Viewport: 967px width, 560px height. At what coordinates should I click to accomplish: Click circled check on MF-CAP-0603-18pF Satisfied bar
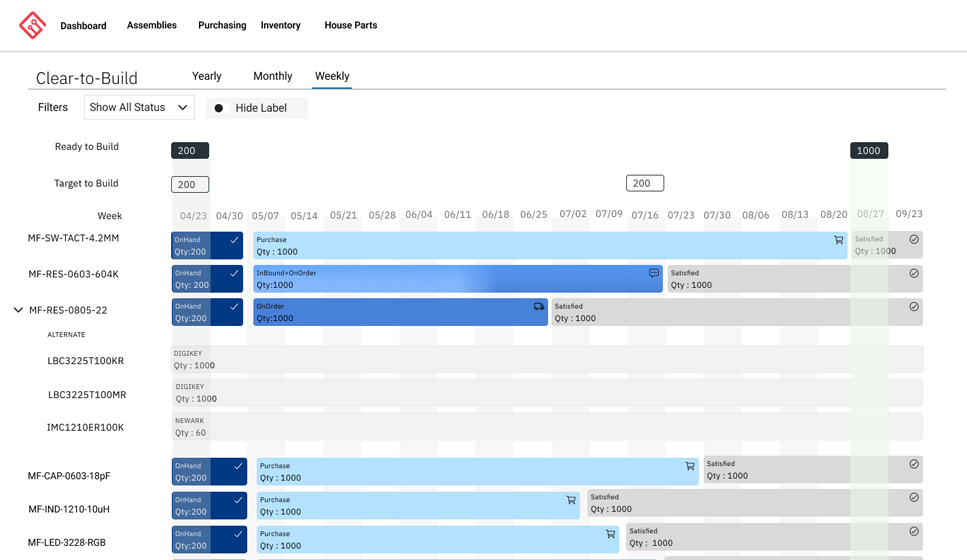pyautogui.click(x=914, y=464)
